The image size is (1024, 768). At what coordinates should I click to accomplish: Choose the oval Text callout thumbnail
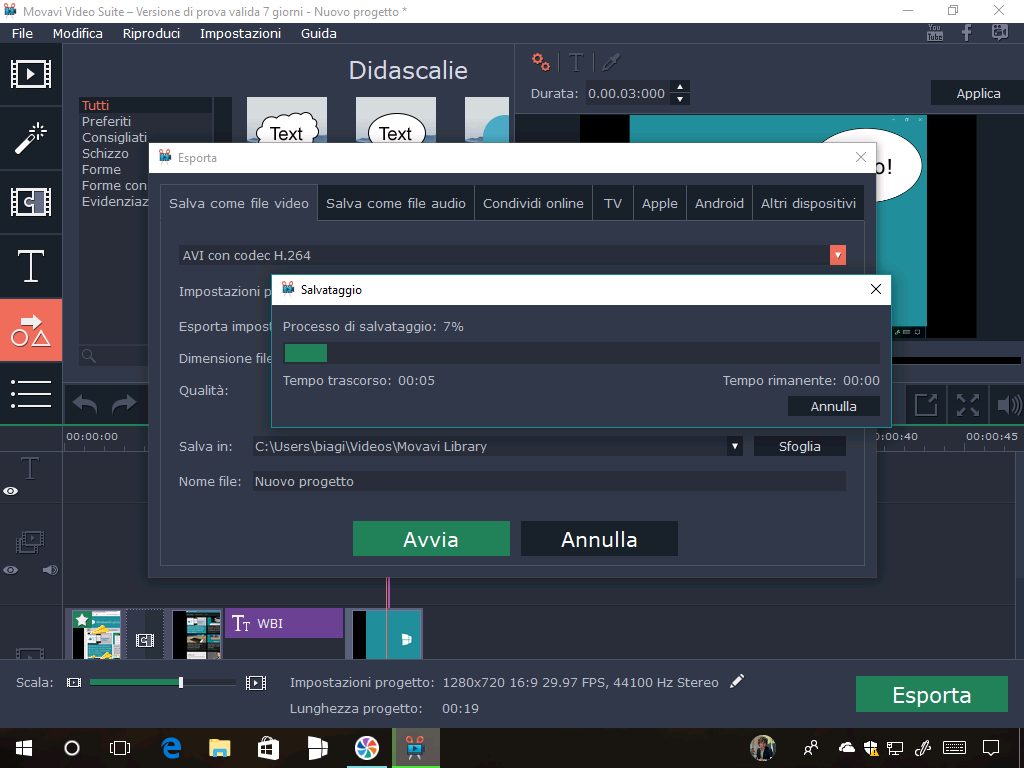pyautogui.click(x=396, y=120)
